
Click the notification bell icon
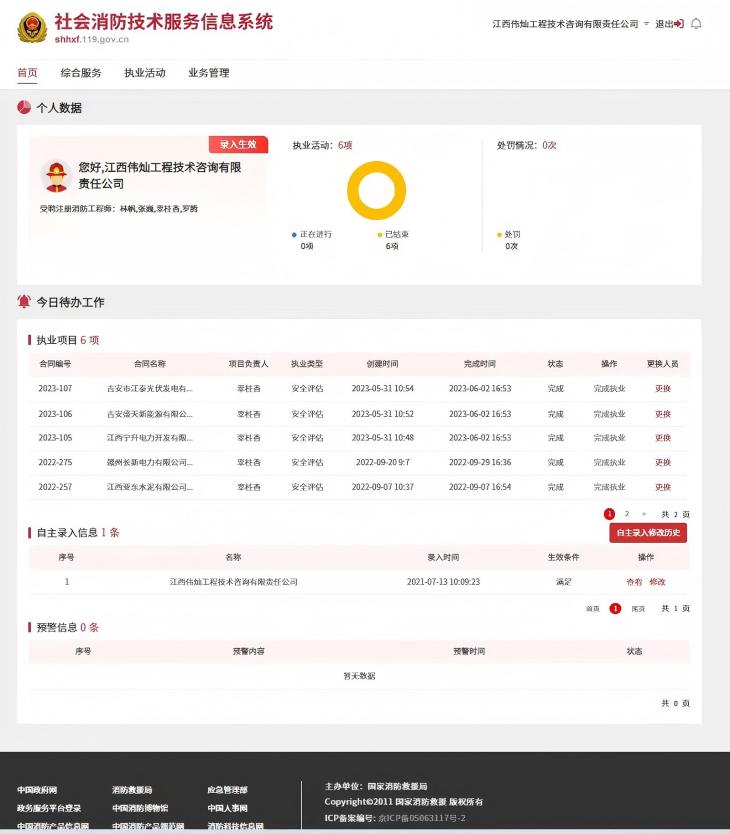[697, 24]
